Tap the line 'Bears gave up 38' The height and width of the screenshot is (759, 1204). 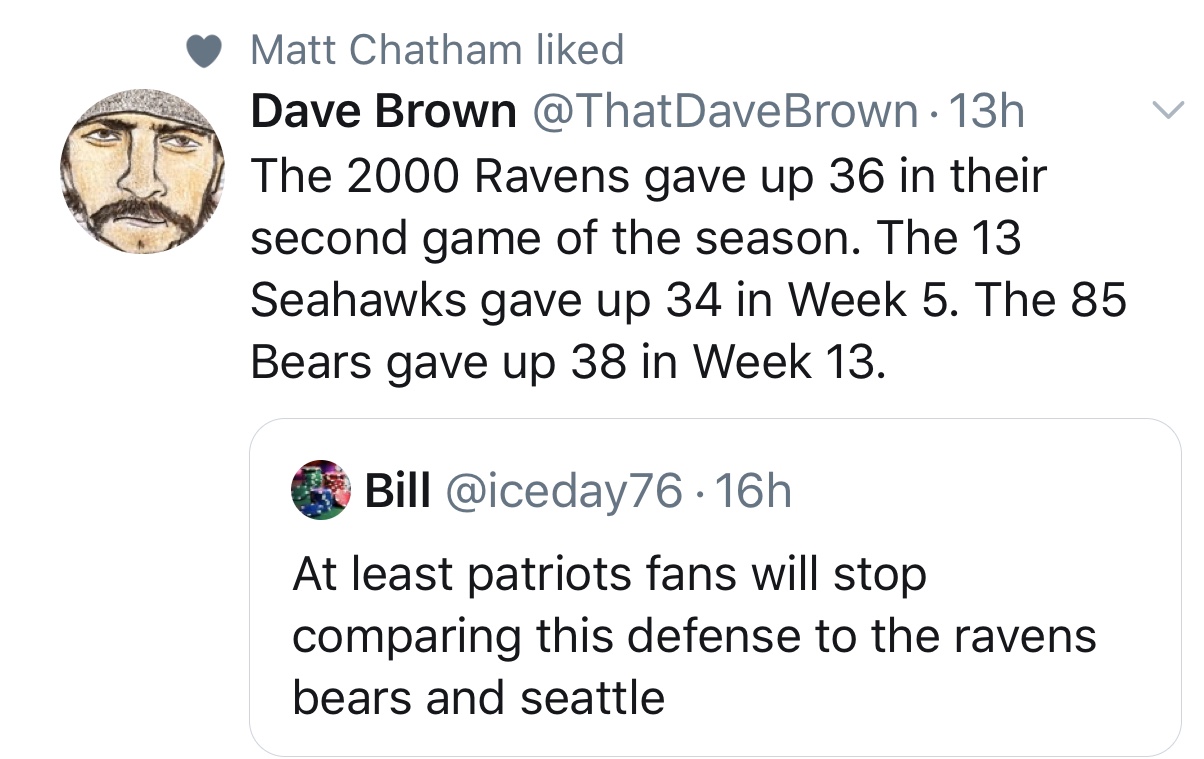pos(567,363)
